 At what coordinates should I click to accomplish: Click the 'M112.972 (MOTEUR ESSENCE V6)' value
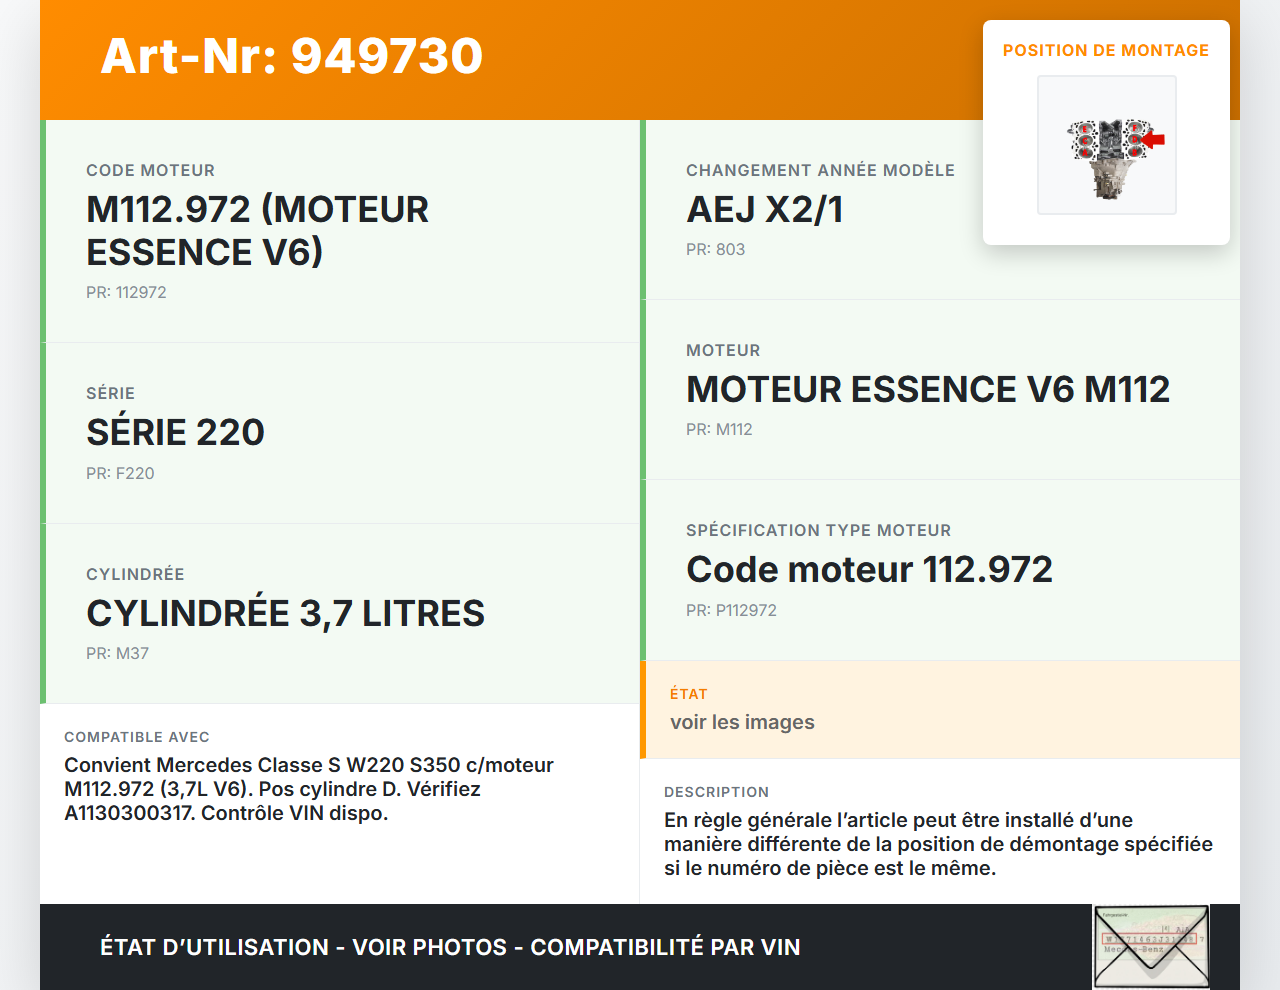point(258,231)
